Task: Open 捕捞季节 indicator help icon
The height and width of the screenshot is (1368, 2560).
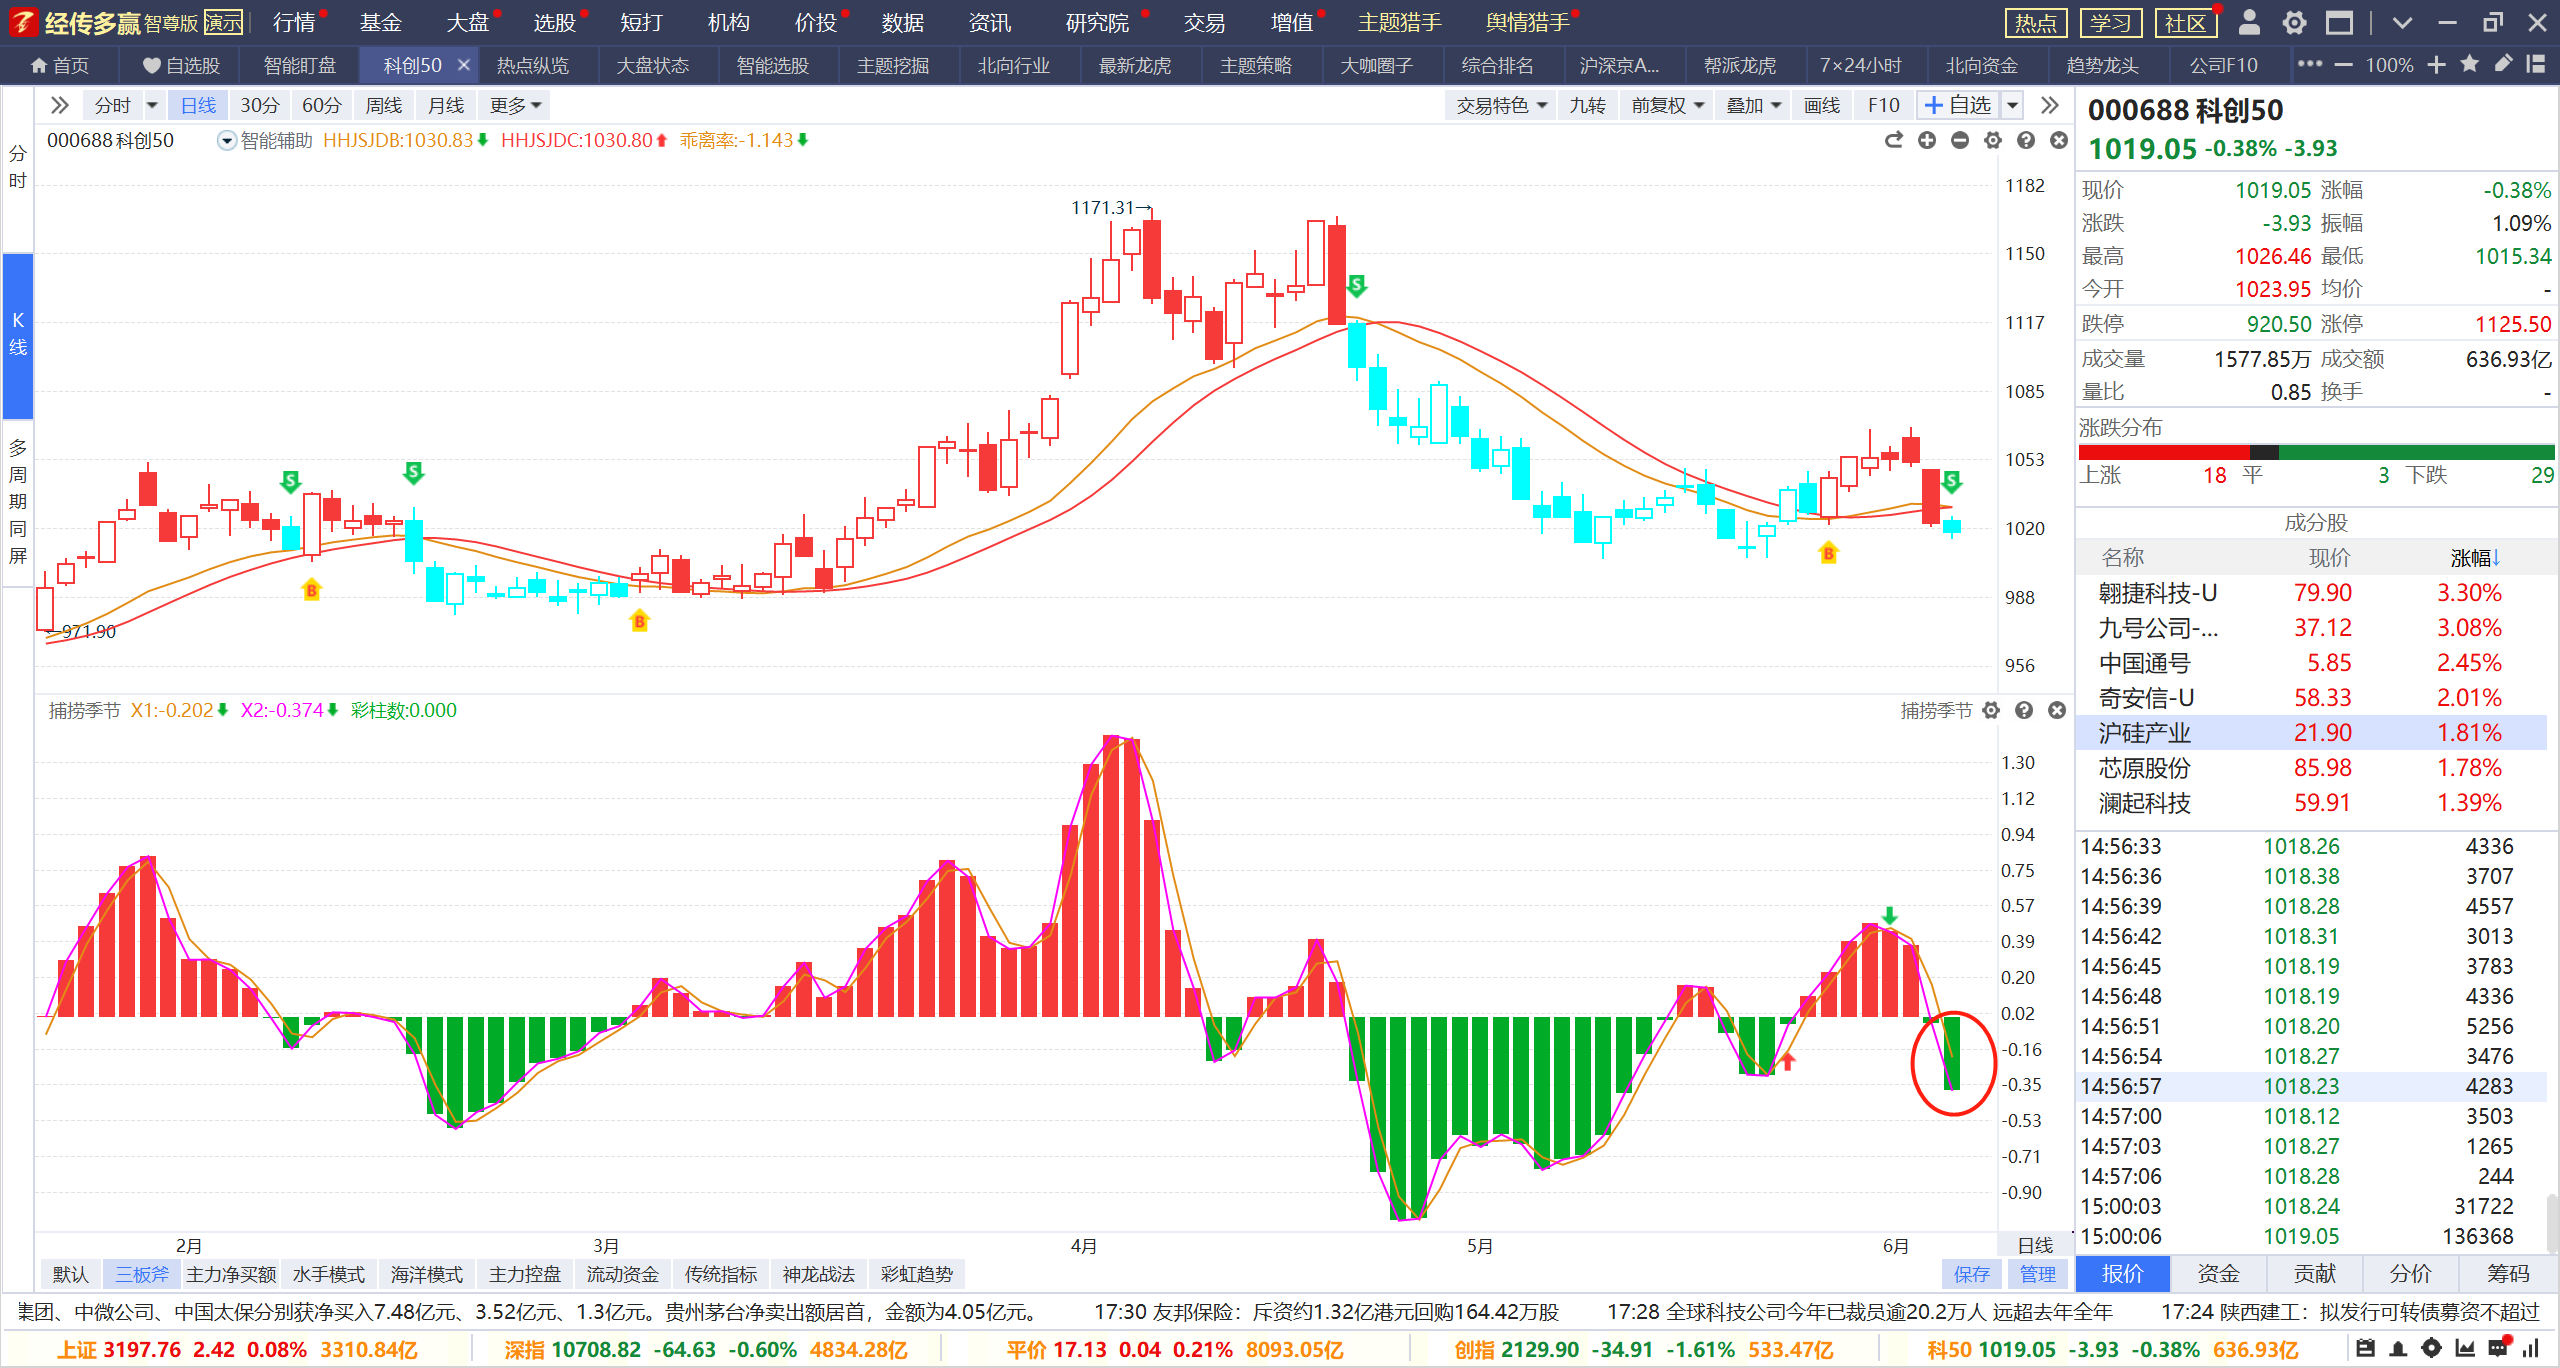Action: click(x=2024, y=710)
